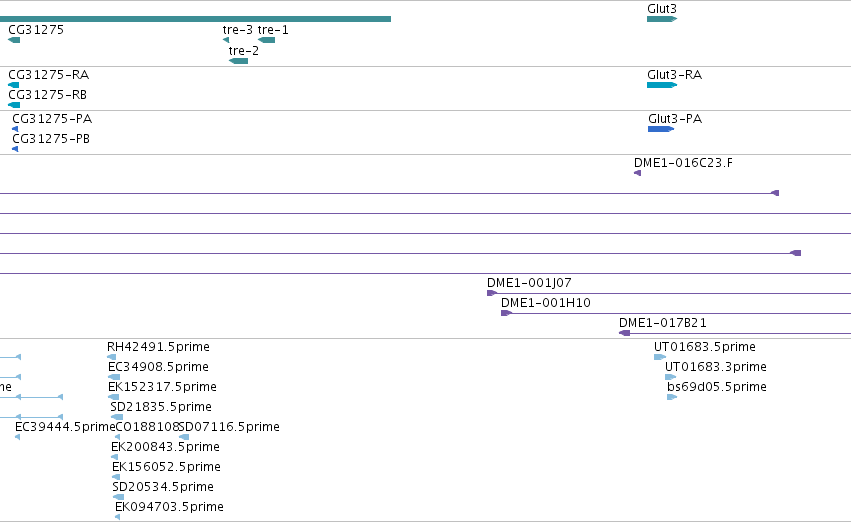851x522 pixels.
Task: Select the SD07116.5prime EST glyph
Action: point(185,437)
